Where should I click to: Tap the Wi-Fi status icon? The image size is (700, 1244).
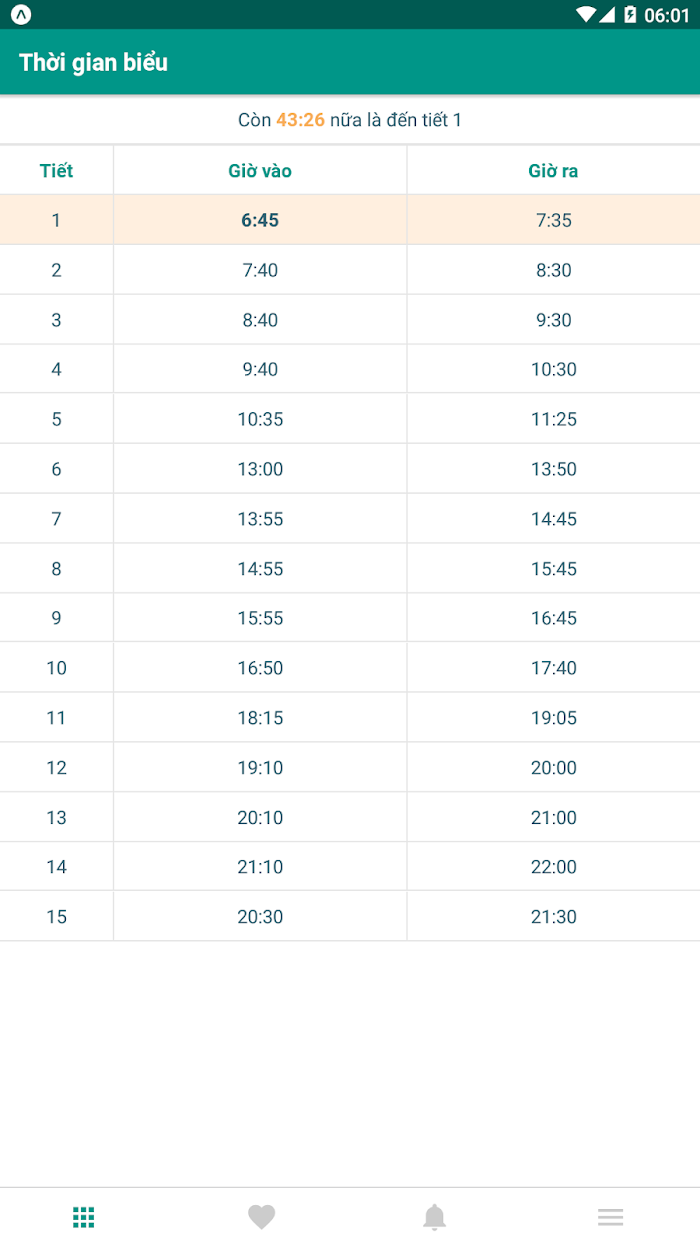(586, 14)
